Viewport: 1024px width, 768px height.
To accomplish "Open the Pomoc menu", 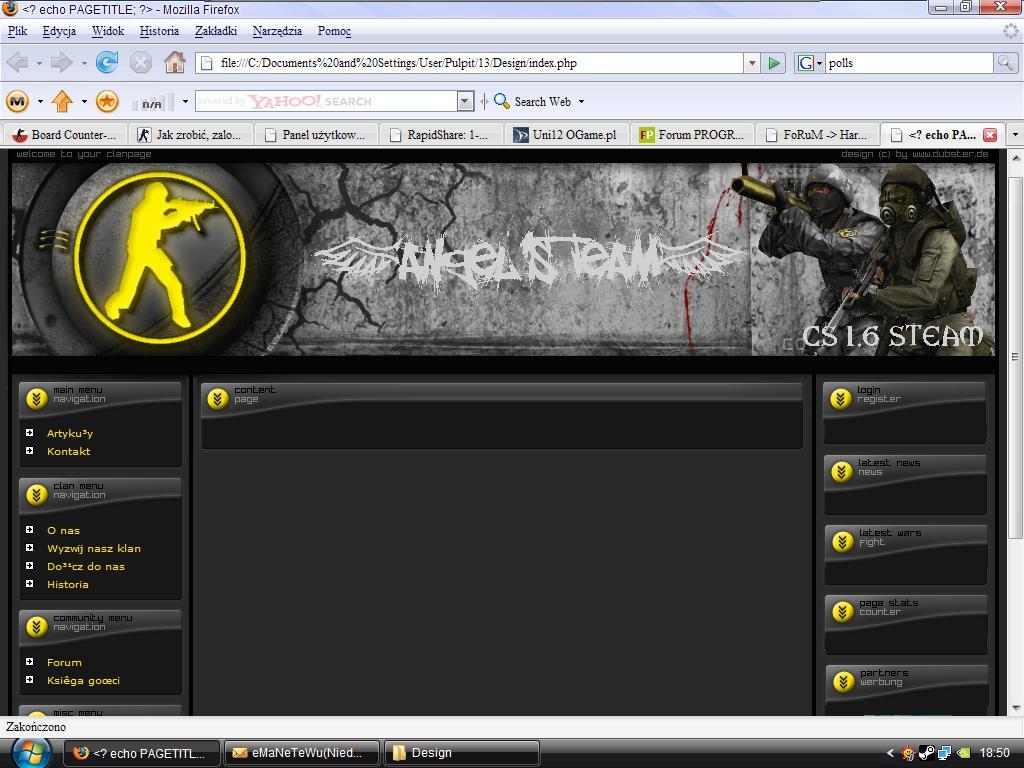I will [334, 31].
